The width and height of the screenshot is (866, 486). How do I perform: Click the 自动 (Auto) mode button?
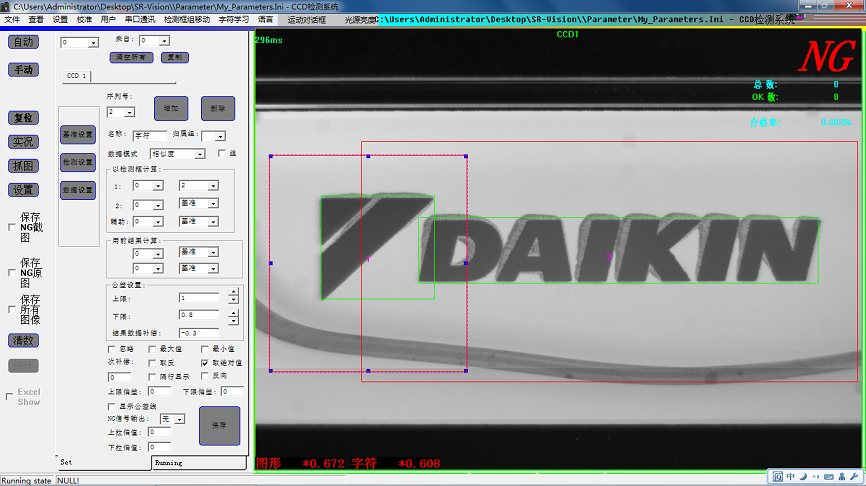[x=23, y=42]
